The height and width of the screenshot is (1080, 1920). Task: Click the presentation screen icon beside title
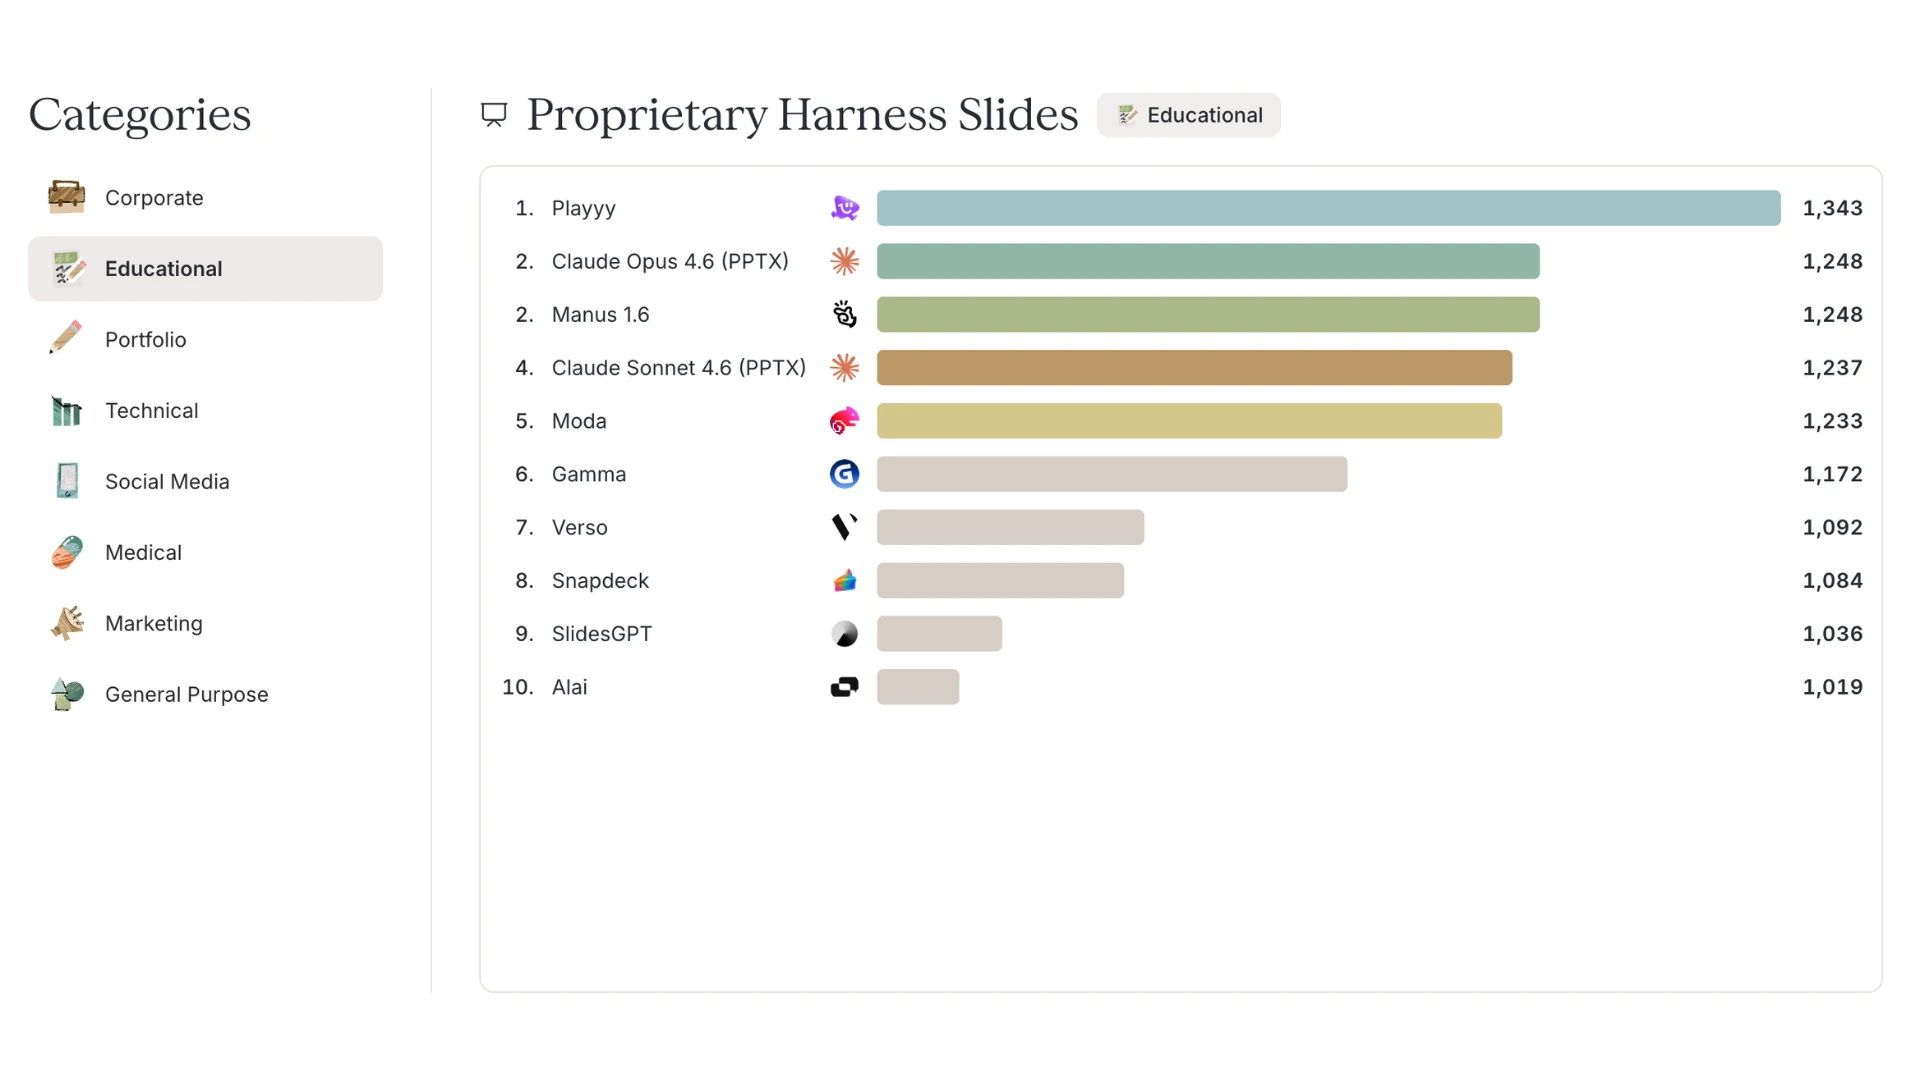494,114
